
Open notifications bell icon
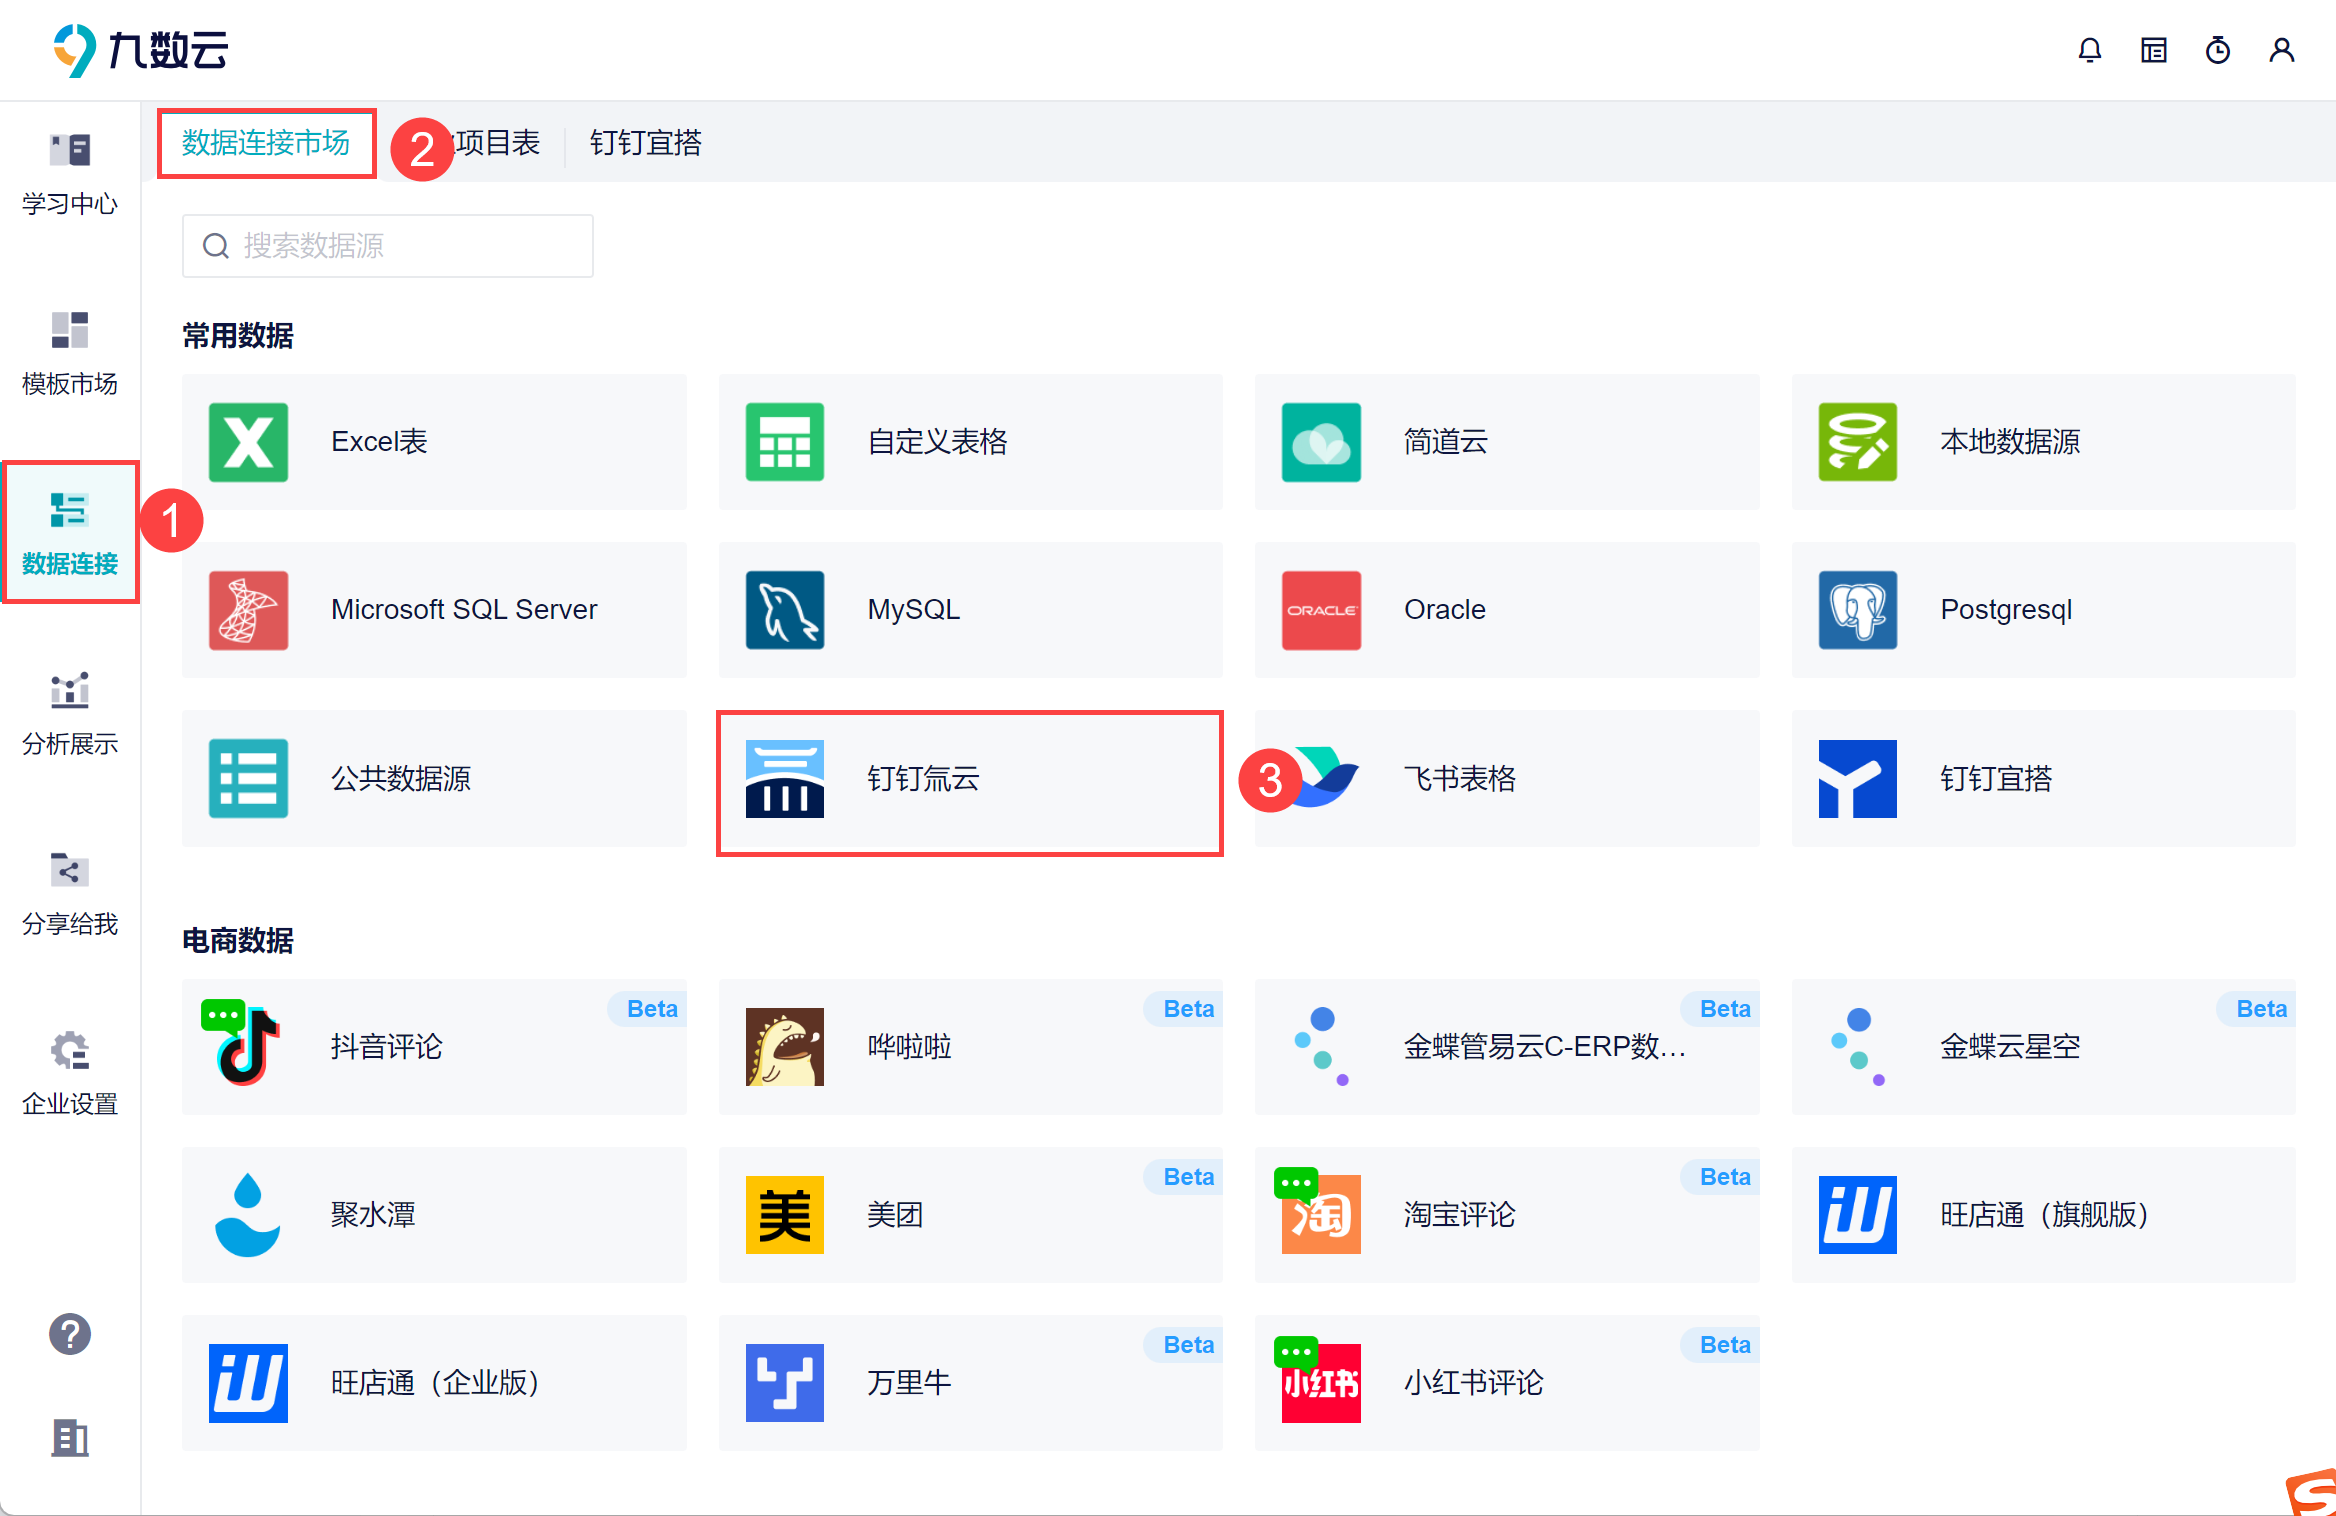click(2089, 50)
